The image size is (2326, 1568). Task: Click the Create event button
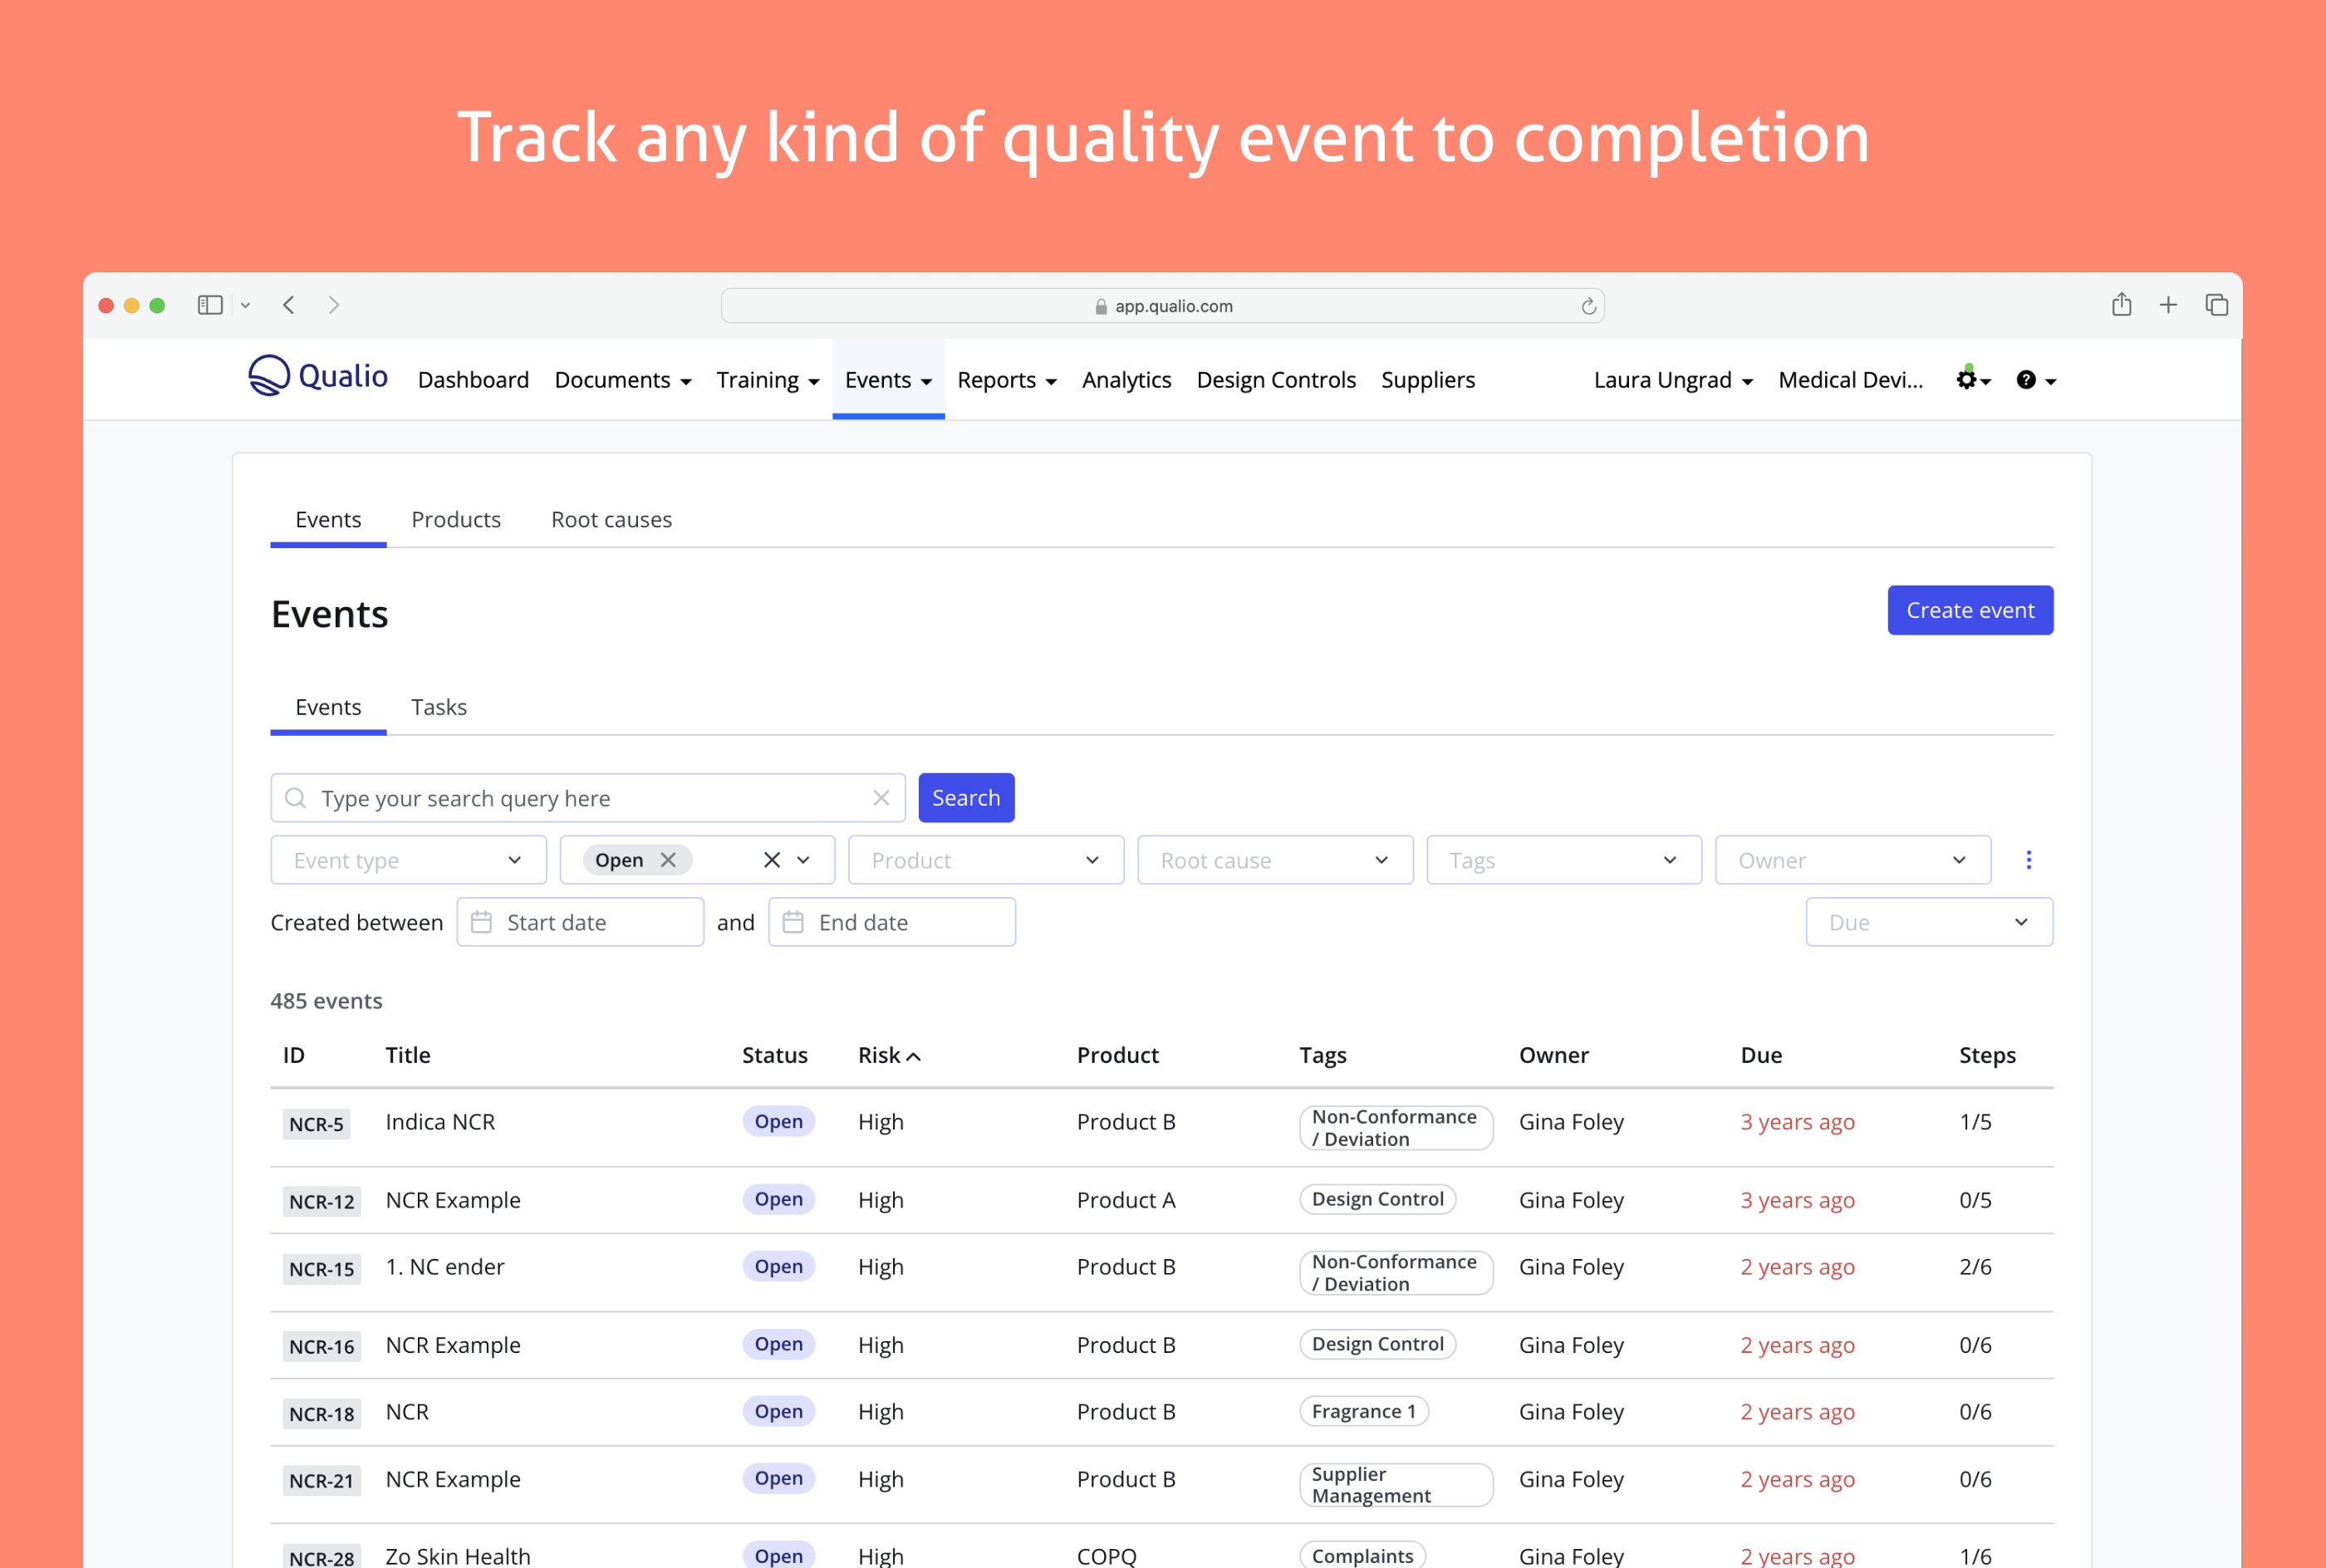coord(1969,610)
